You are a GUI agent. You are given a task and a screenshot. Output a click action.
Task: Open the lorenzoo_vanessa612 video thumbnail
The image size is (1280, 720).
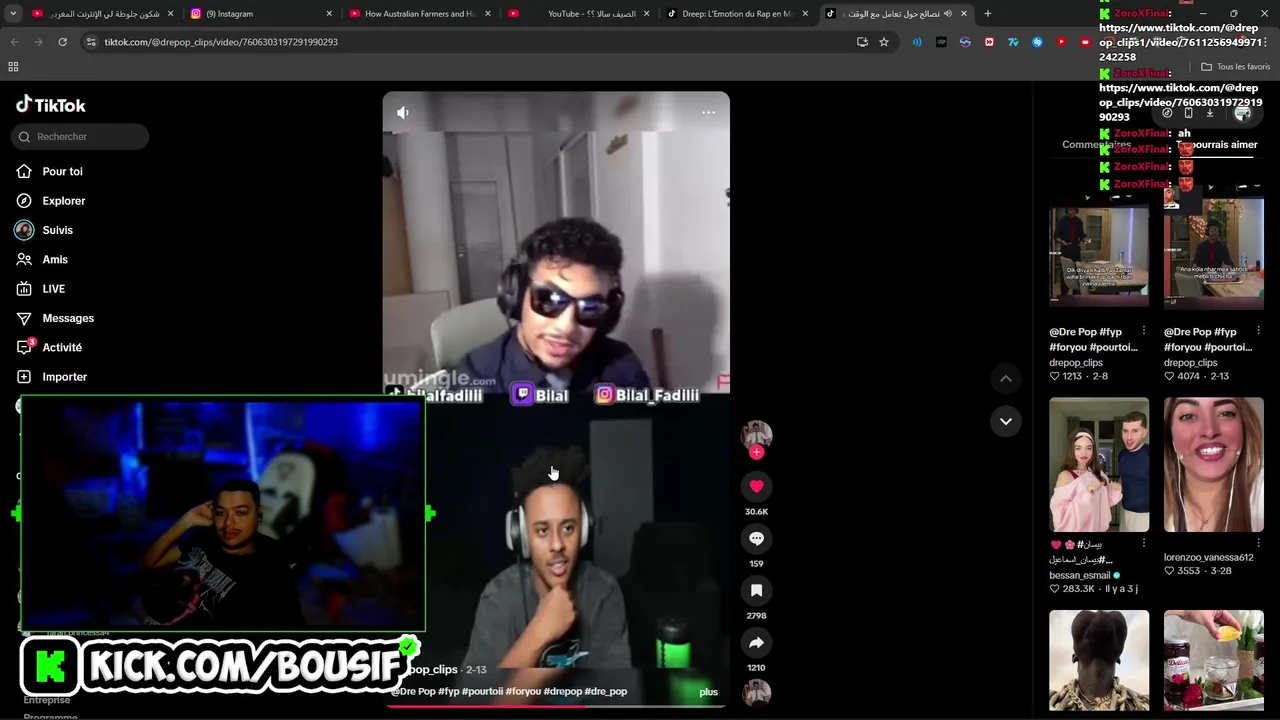(x=1213, y=465)
